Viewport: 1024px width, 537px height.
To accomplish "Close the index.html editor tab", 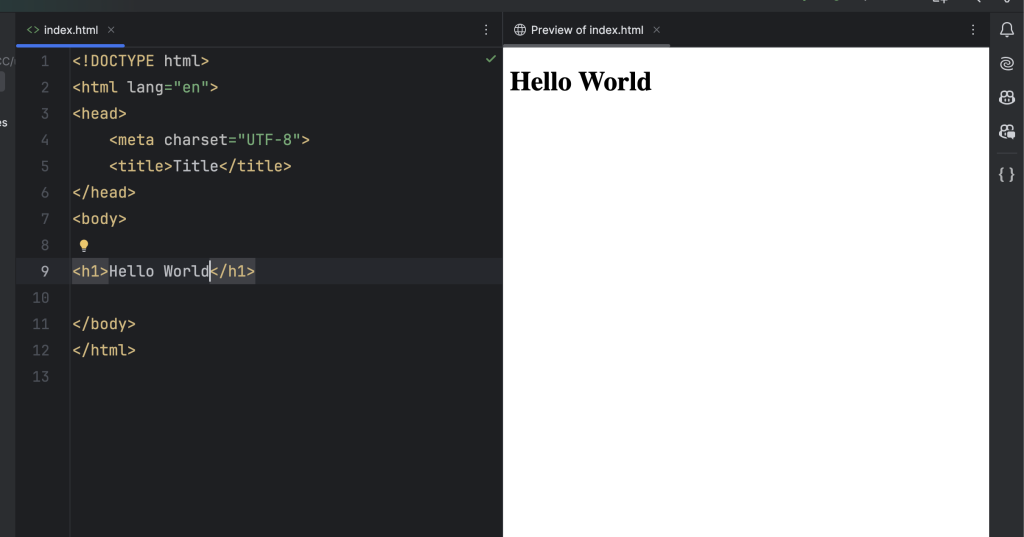I will click(x=111, y=30).
